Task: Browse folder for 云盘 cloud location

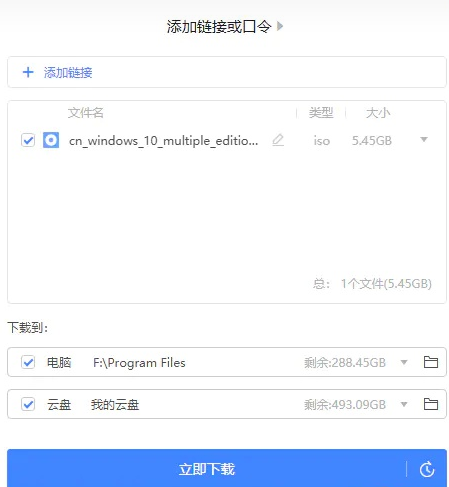Action: click(x=431, y=404)
